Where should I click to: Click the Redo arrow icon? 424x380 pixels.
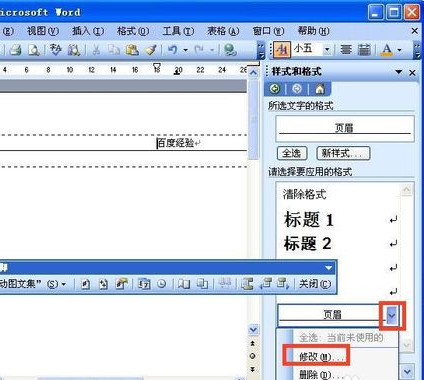pos(199,50)
